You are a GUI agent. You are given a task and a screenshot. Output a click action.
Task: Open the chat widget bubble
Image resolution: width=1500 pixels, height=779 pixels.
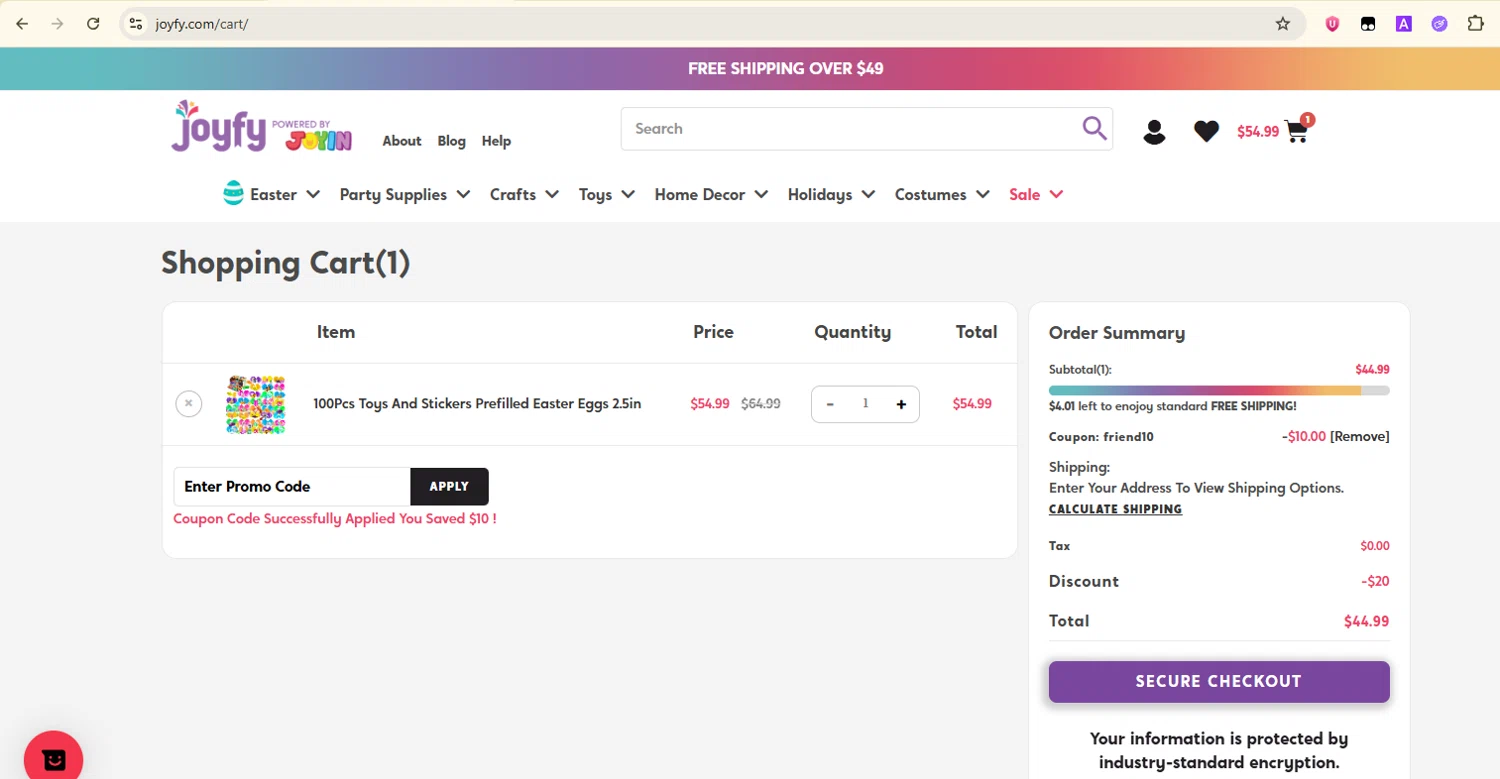coord(54,759)
